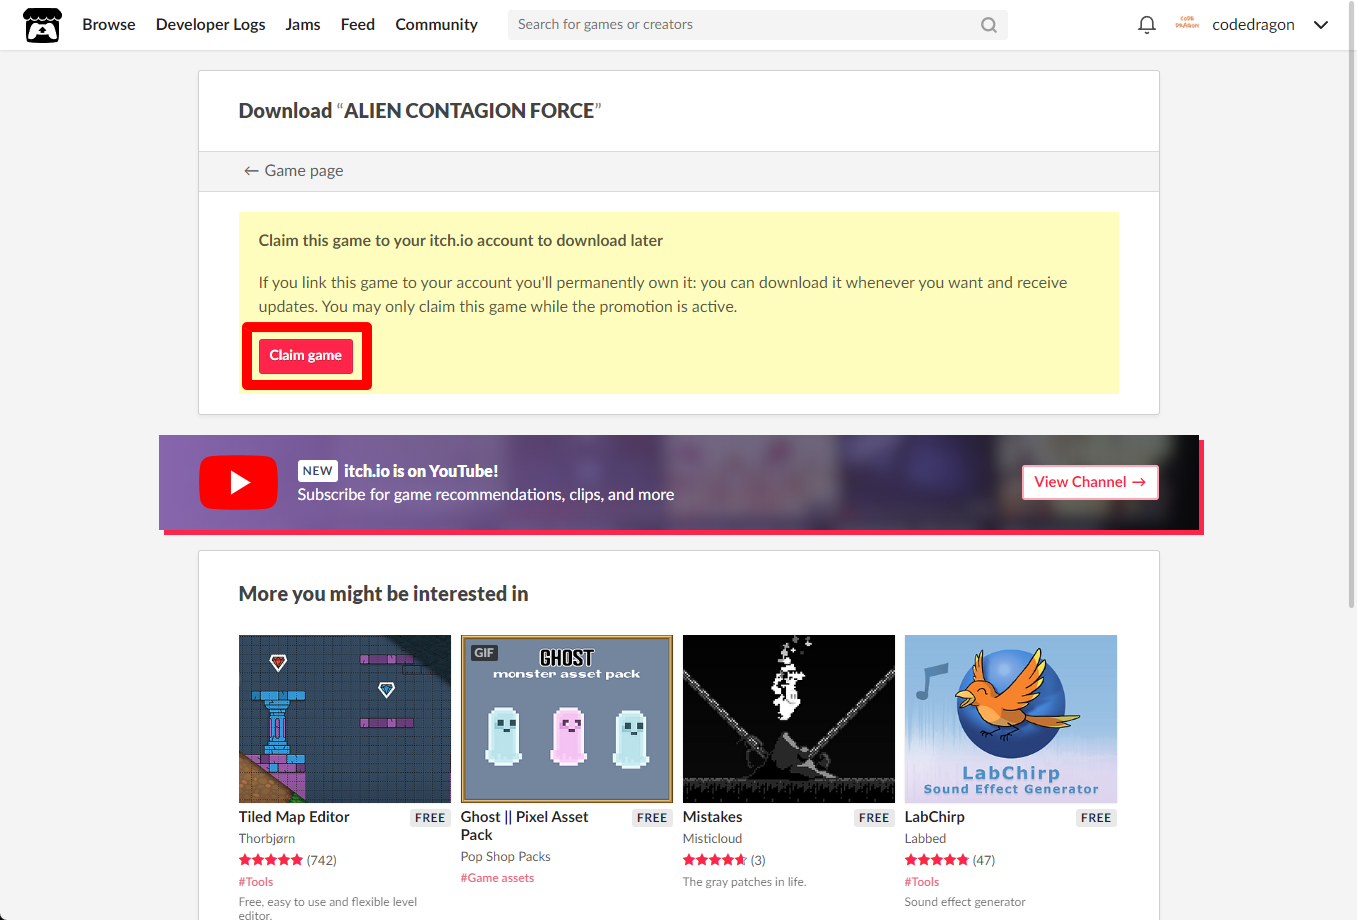1357x920 pixels.
Task: Click the #Game assets tag
Action: pyautogui.click(x=498, y=878)
